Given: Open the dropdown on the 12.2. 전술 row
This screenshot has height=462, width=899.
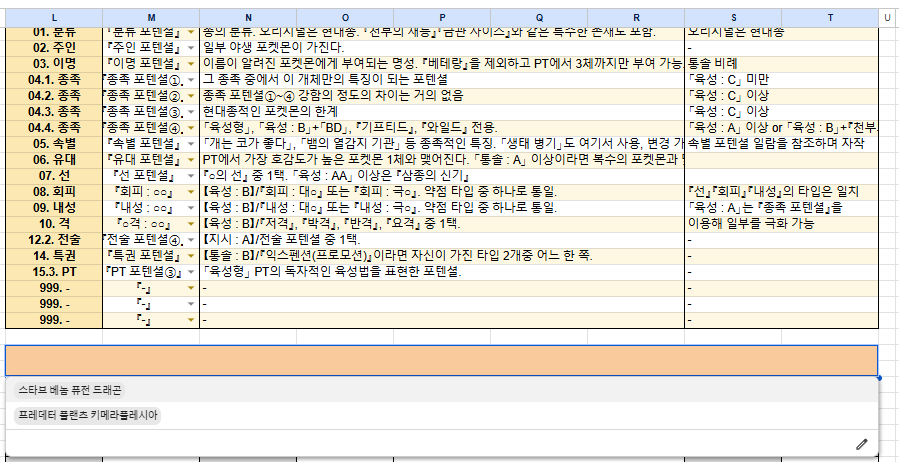Looking at the screenshot, I should click(191, 240).
